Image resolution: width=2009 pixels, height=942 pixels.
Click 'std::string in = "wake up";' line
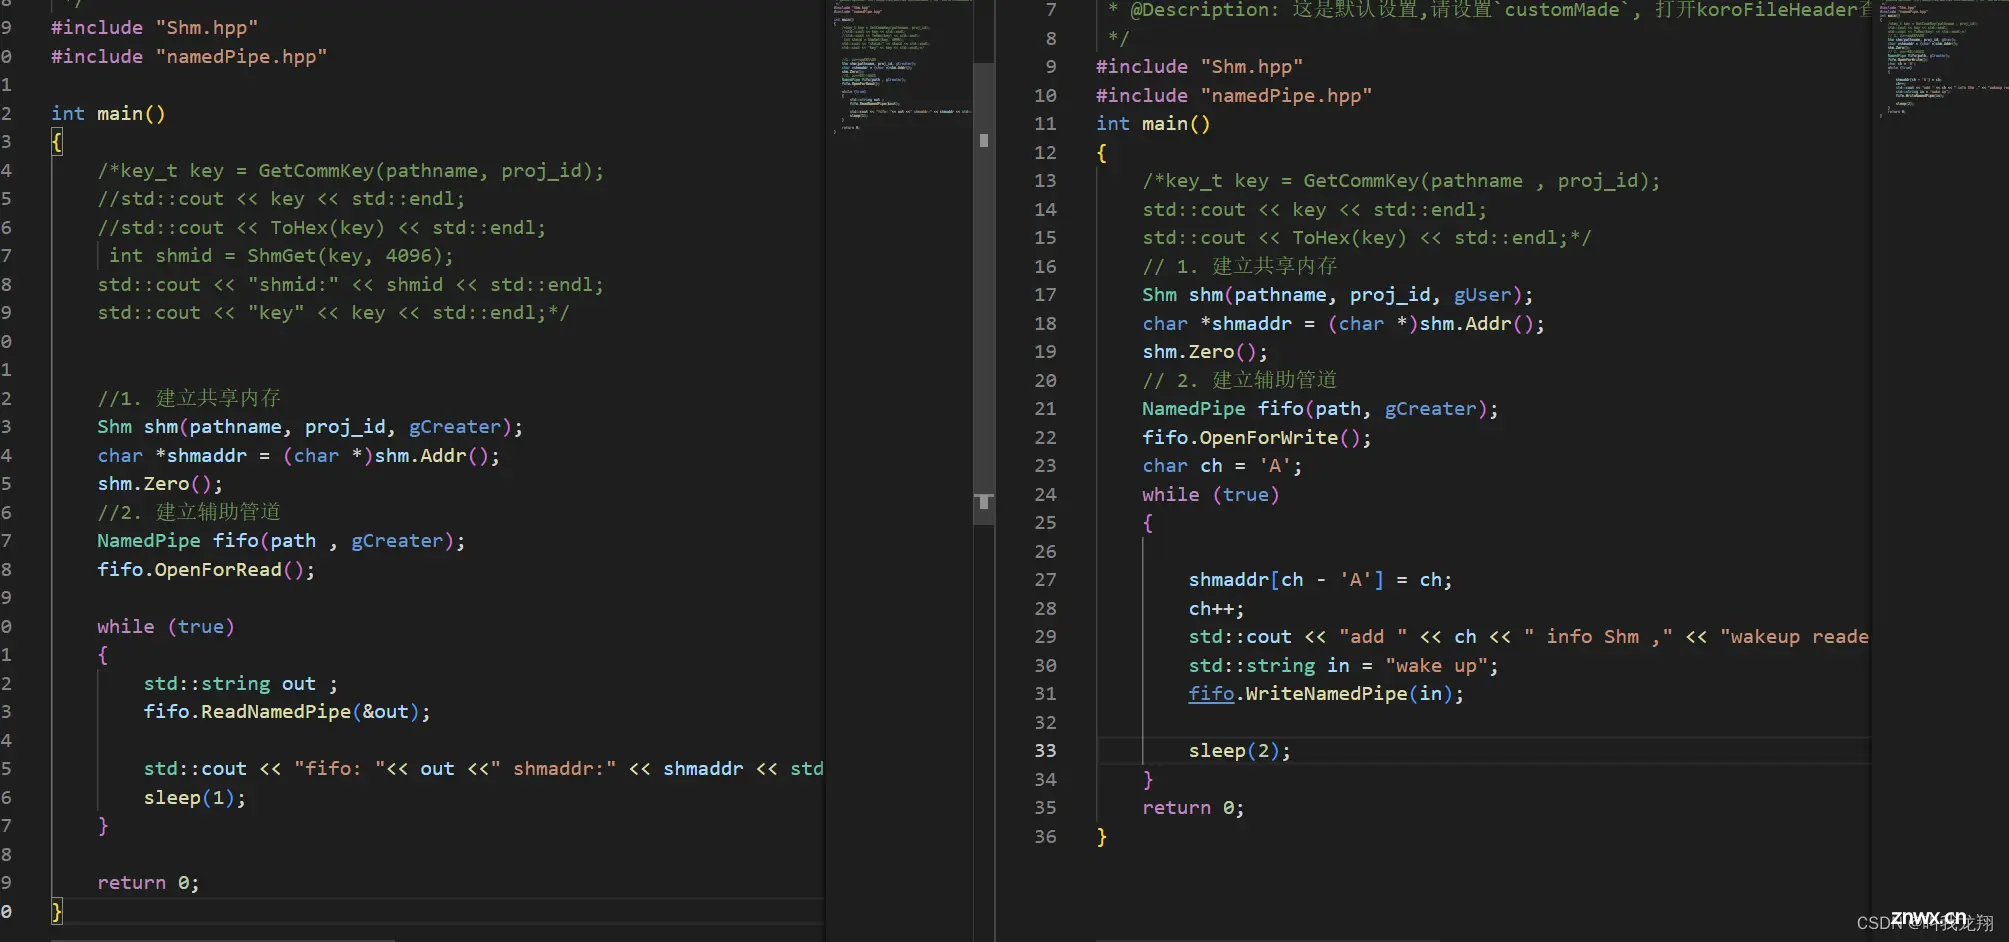(x=1343, y=666)
